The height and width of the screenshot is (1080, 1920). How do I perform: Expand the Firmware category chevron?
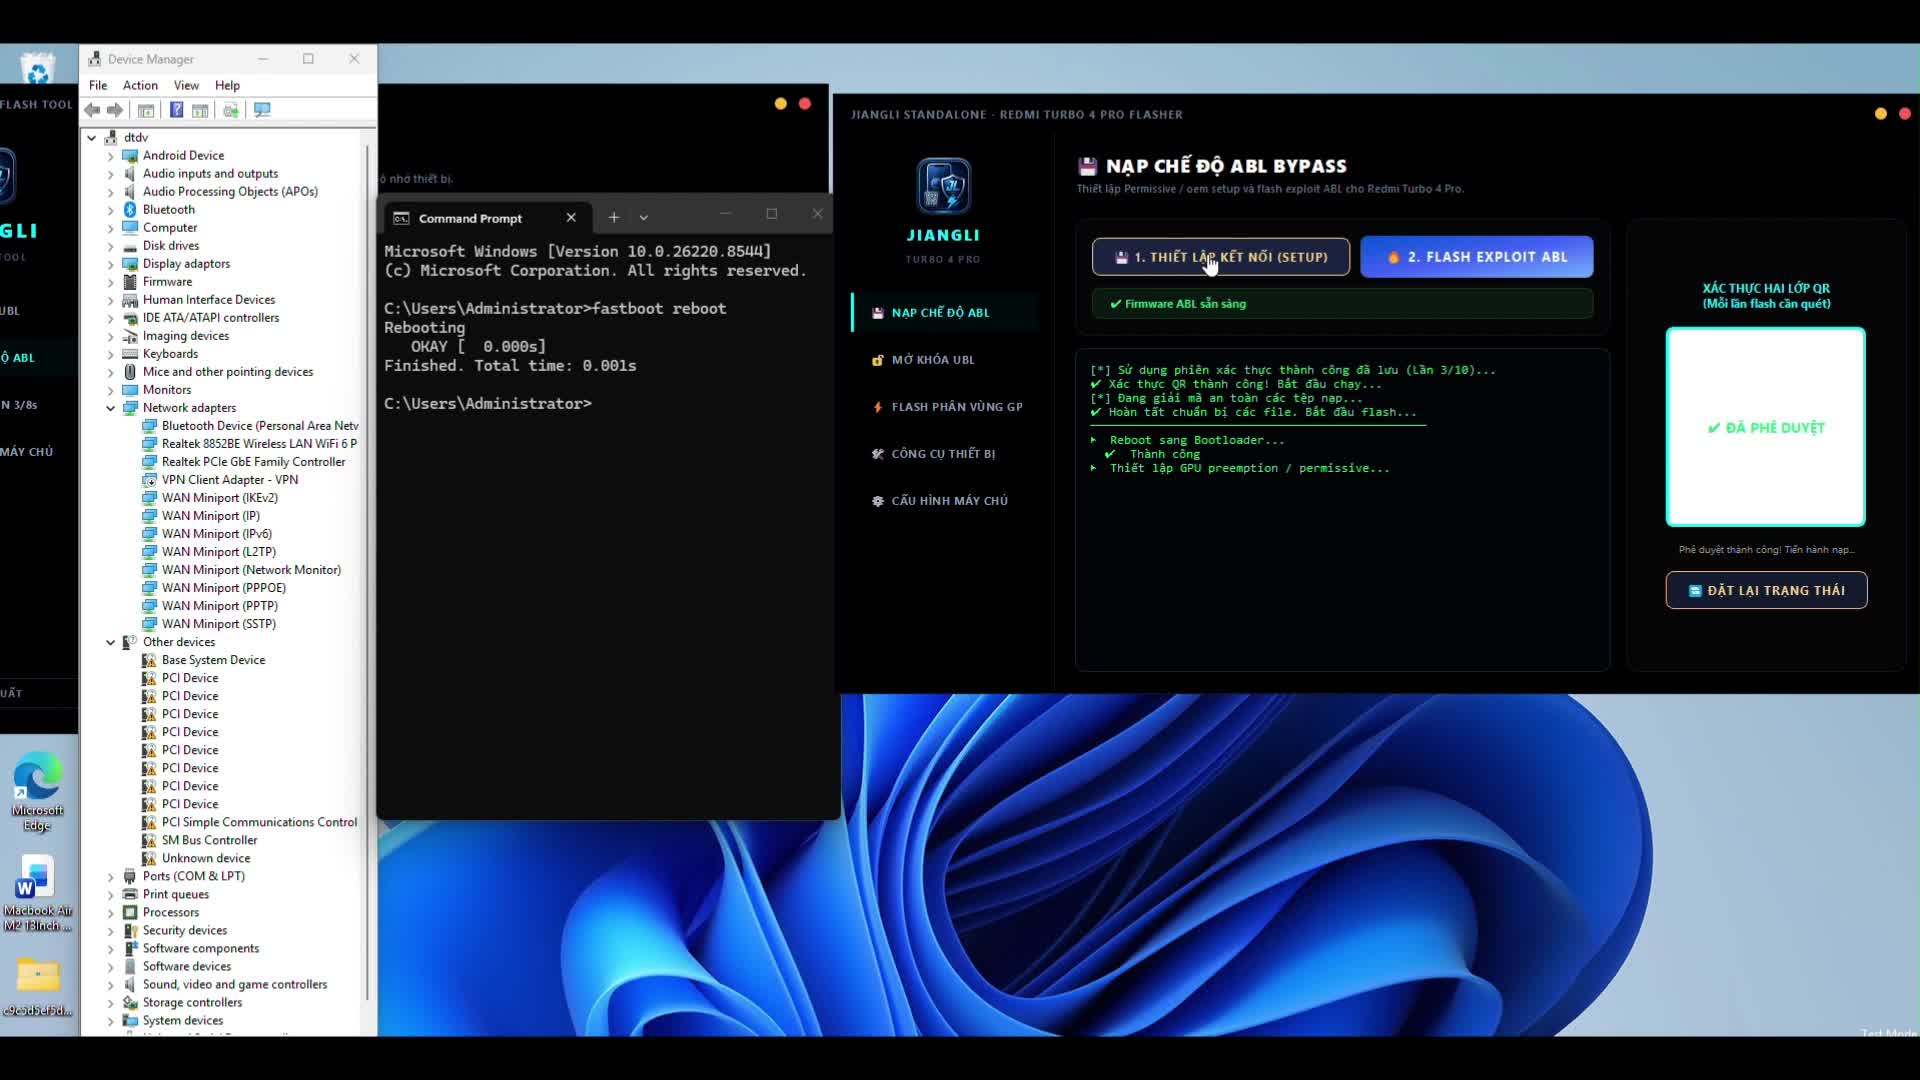111,282
